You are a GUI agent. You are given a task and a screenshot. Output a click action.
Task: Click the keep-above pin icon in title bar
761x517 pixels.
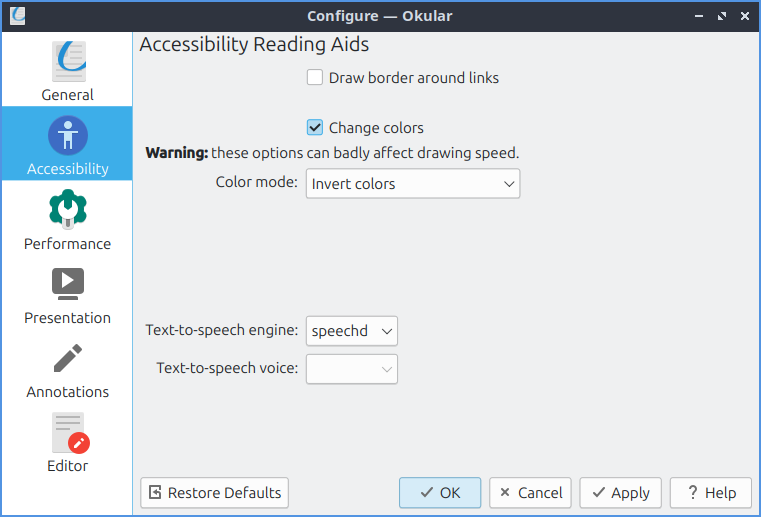click(x=698, y=16)
